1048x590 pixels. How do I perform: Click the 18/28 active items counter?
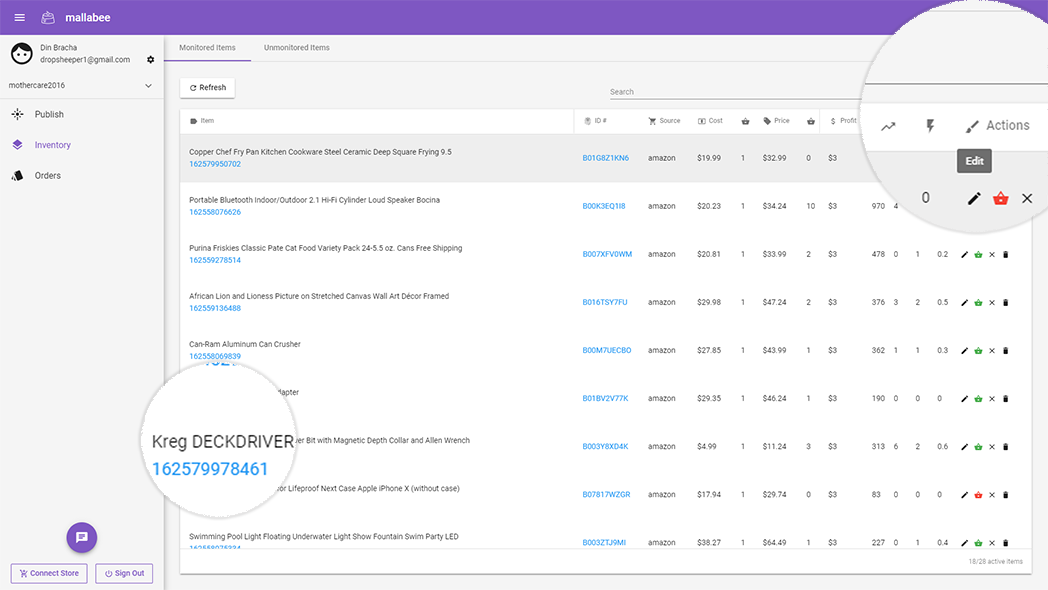point(995,561)
